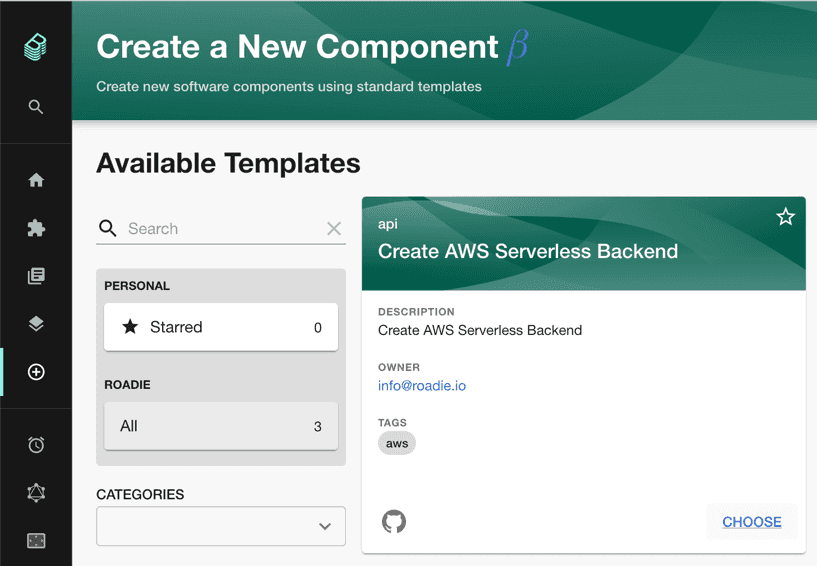Open docs via the sidebar library icon
The image size is (817, 566).
36,276
